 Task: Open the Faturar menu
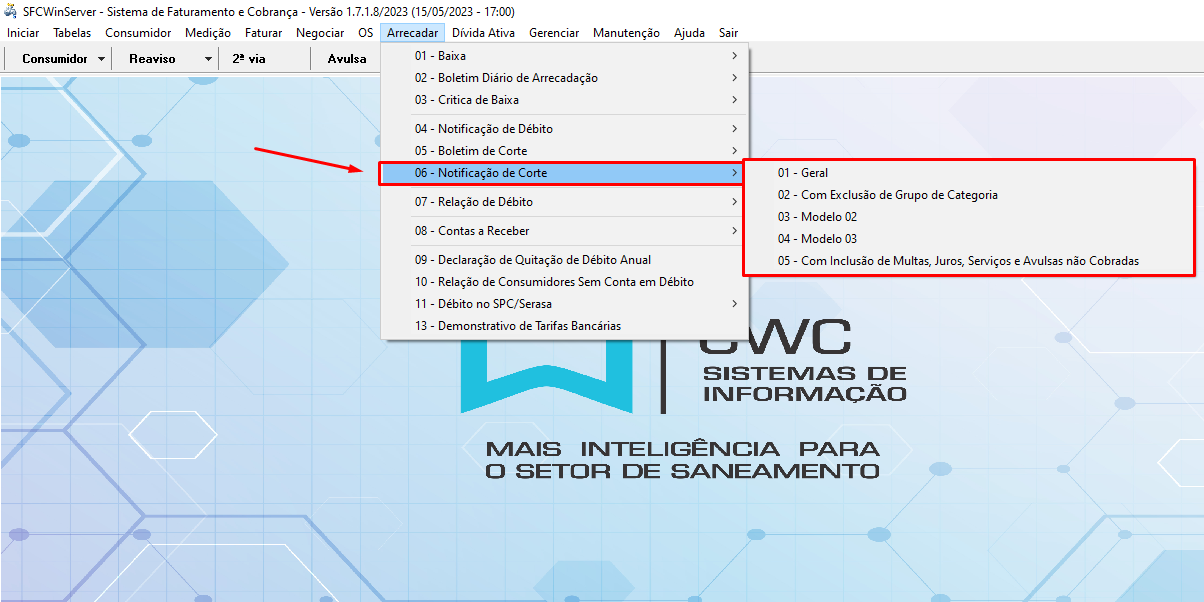coord(263,33)
